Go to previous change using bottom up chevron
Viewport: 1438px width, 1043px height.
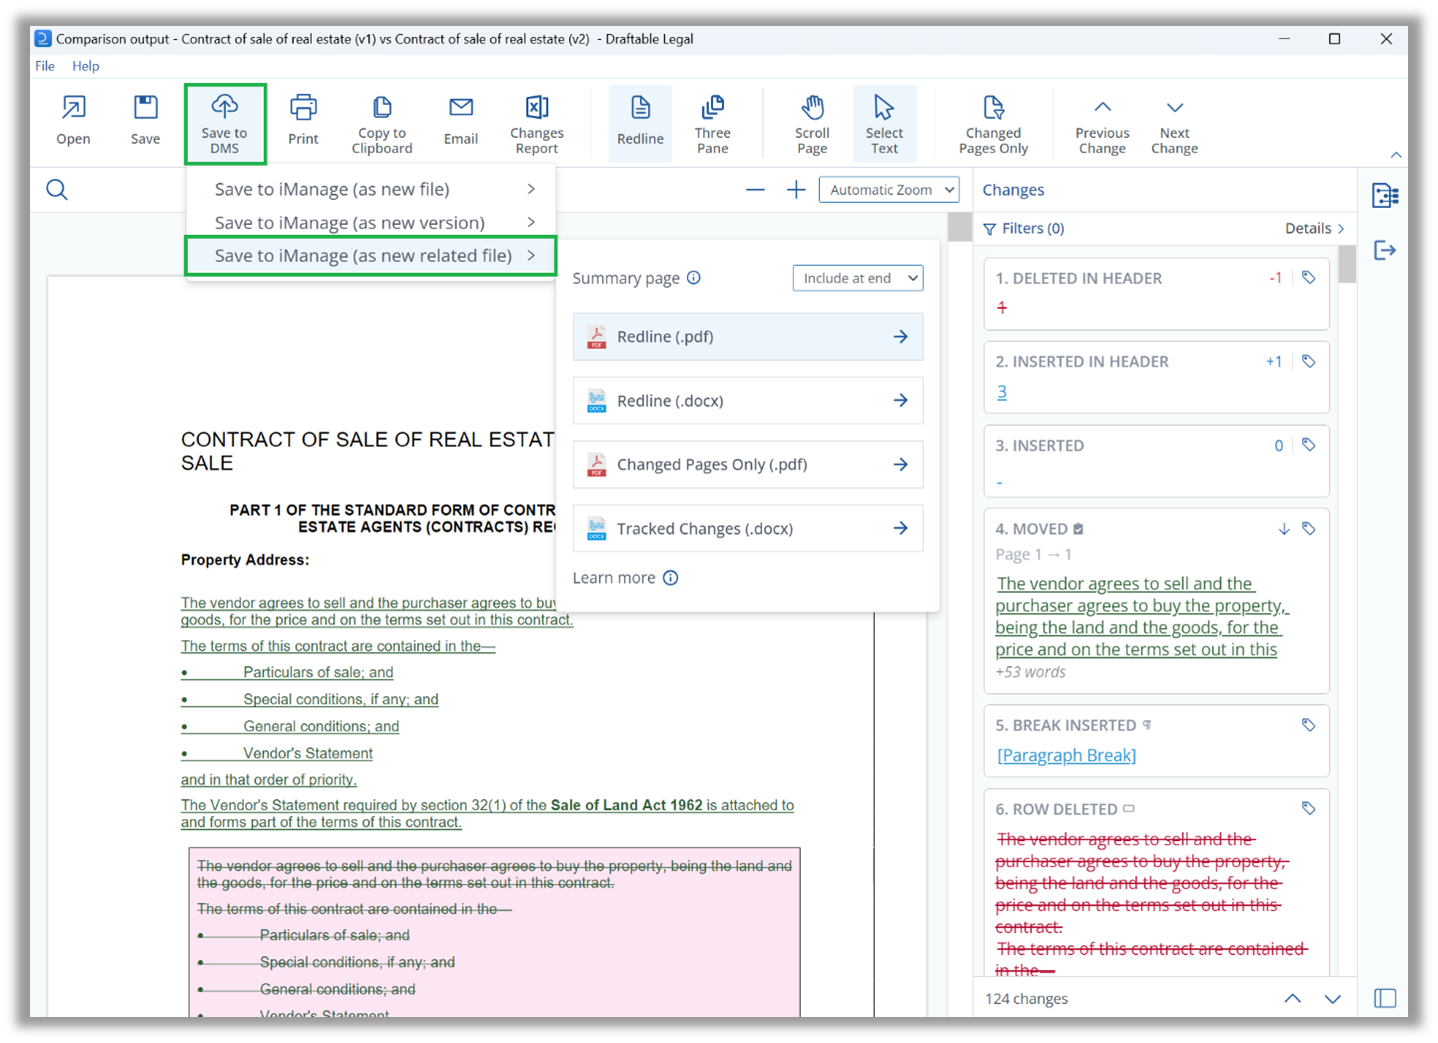(1292, 998)
